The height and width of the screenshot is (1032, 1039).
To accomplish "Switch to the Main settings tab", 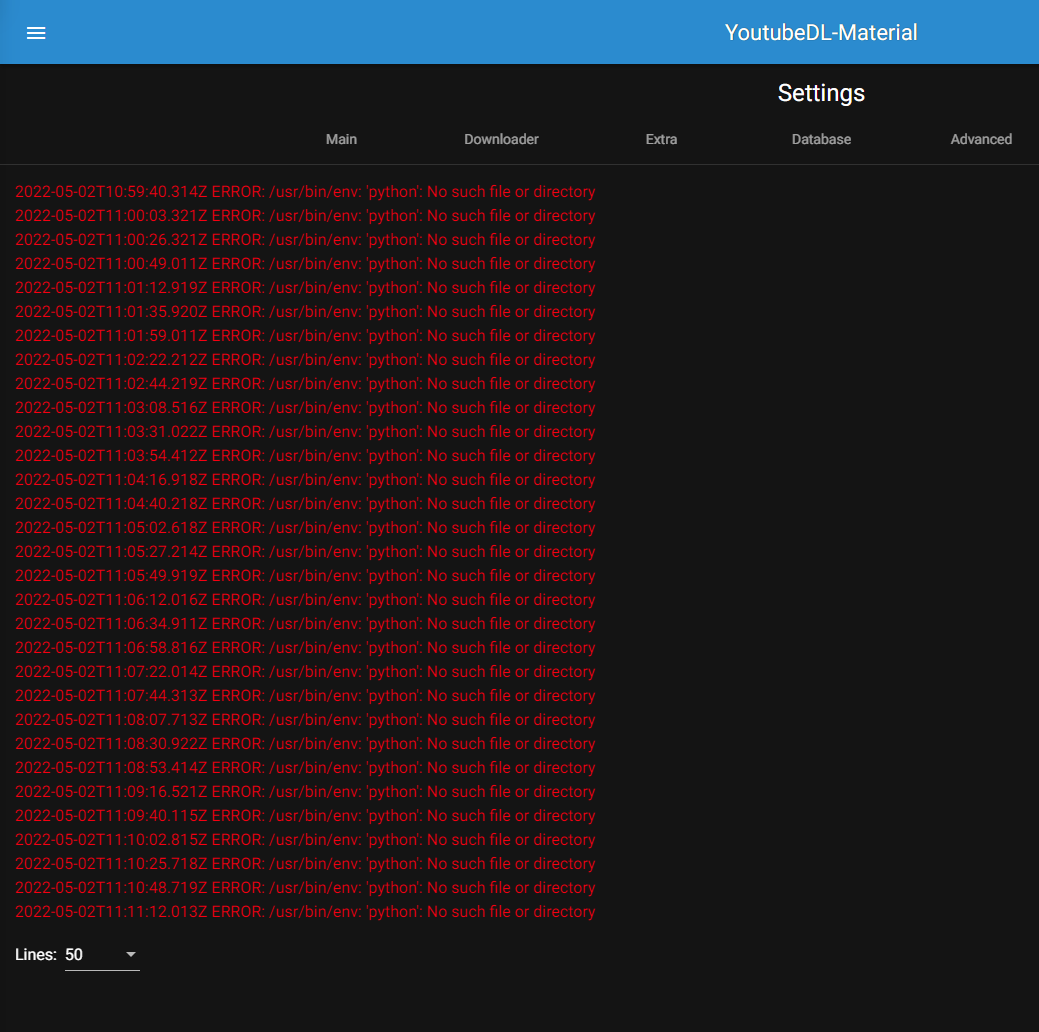I will (x=341, y=139).
